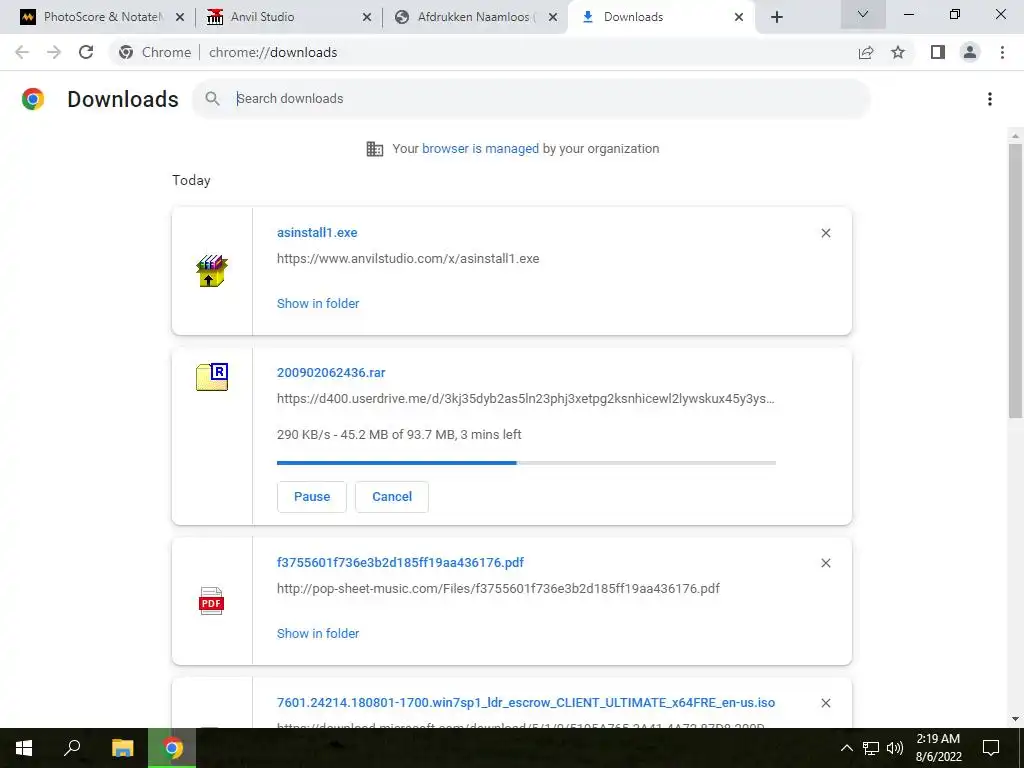Click the Chrome taskbar icon

click(x=172, y=748)
